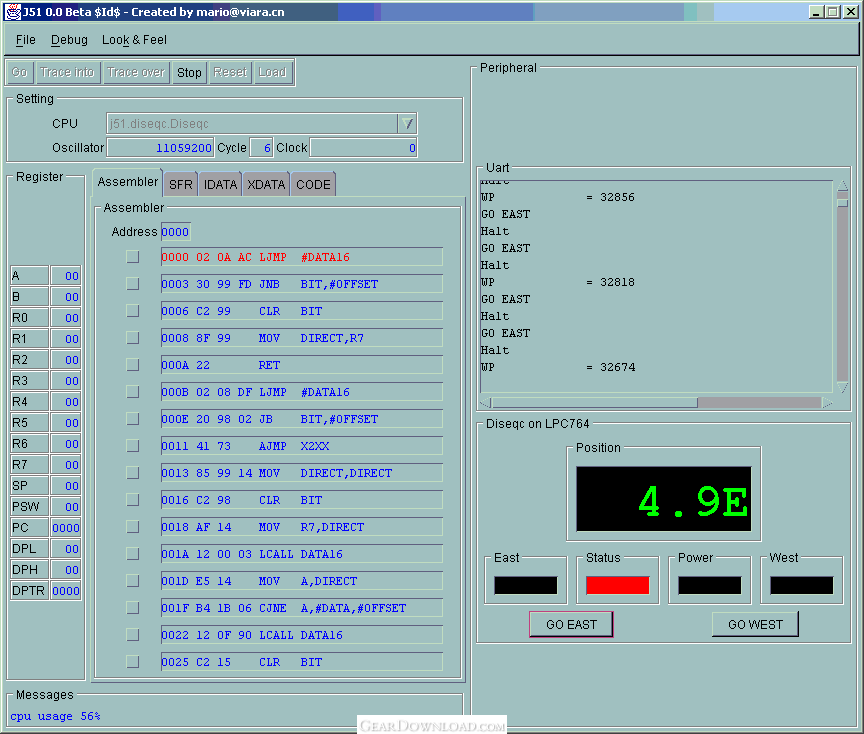Click the R0 register value field

[x=66, y=317]
